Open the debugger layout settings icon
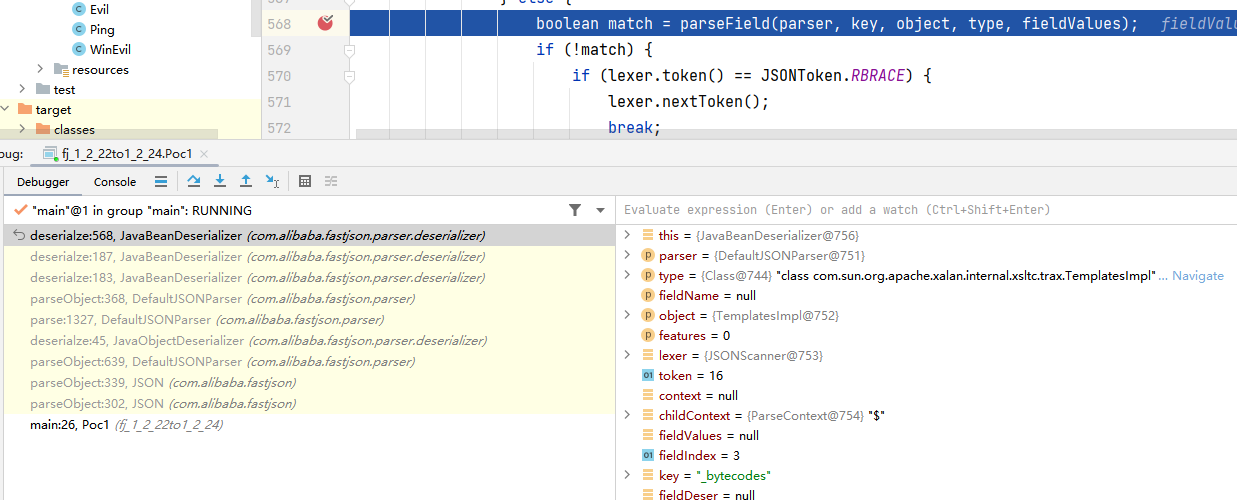Viewport: 1237px width, 500px height. click(x=160, y=181)
